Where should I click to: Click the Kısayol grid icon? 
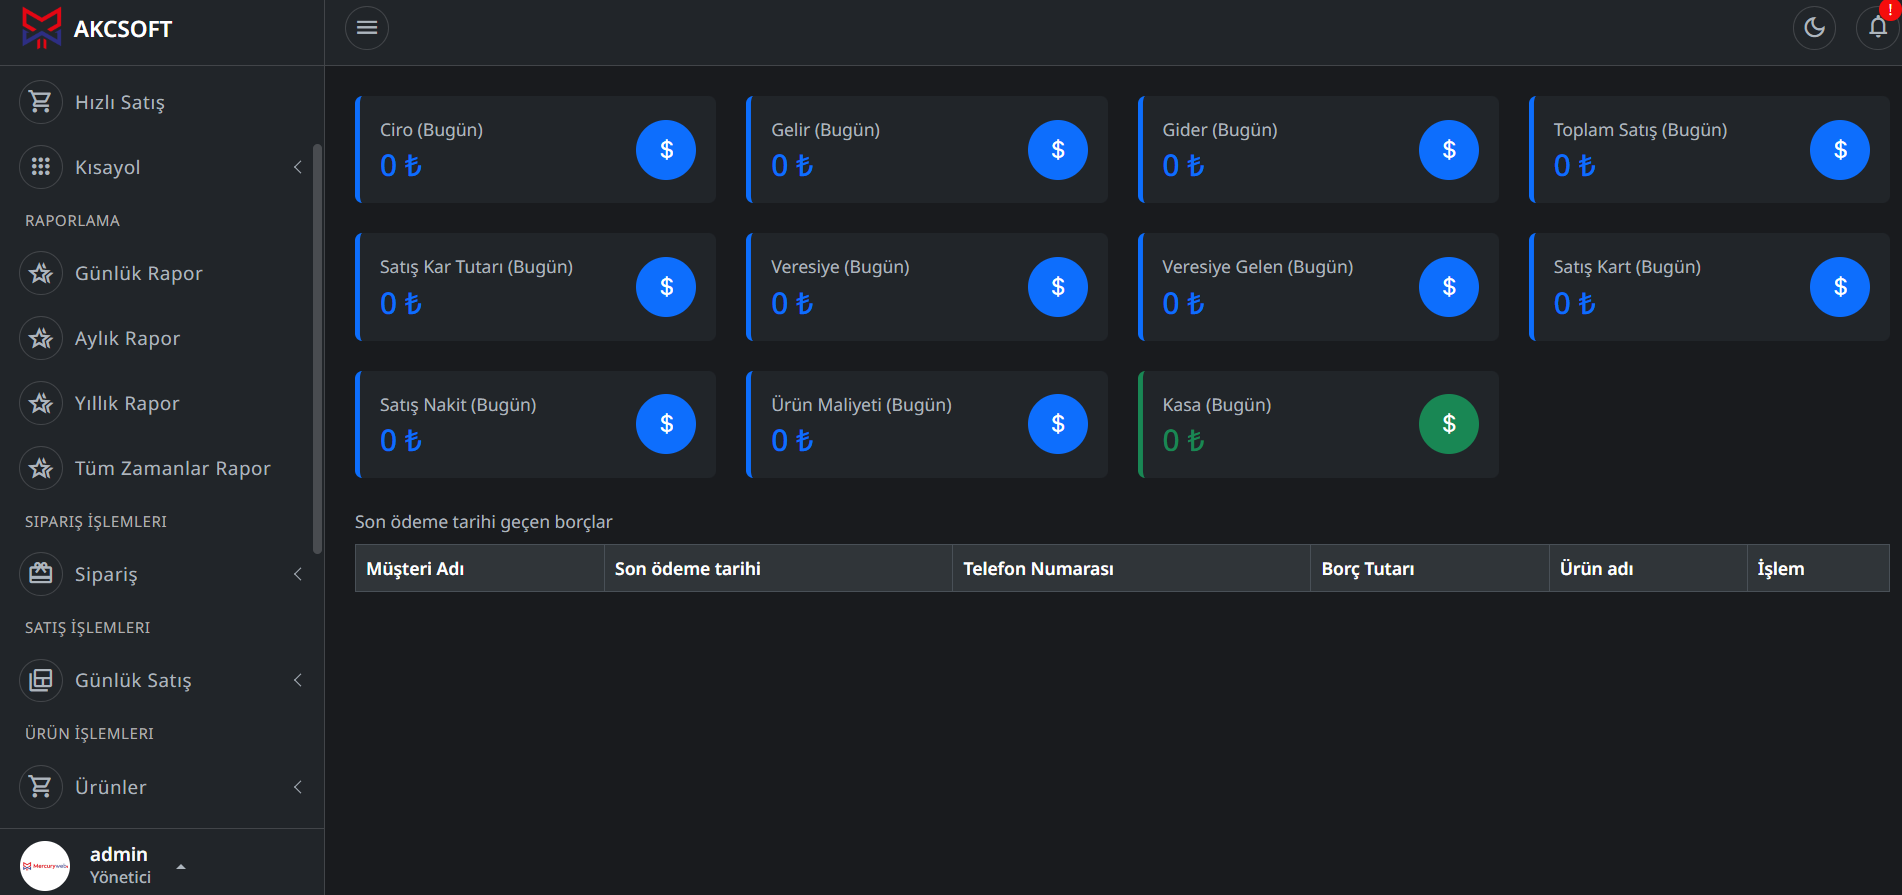click(41, 167)
